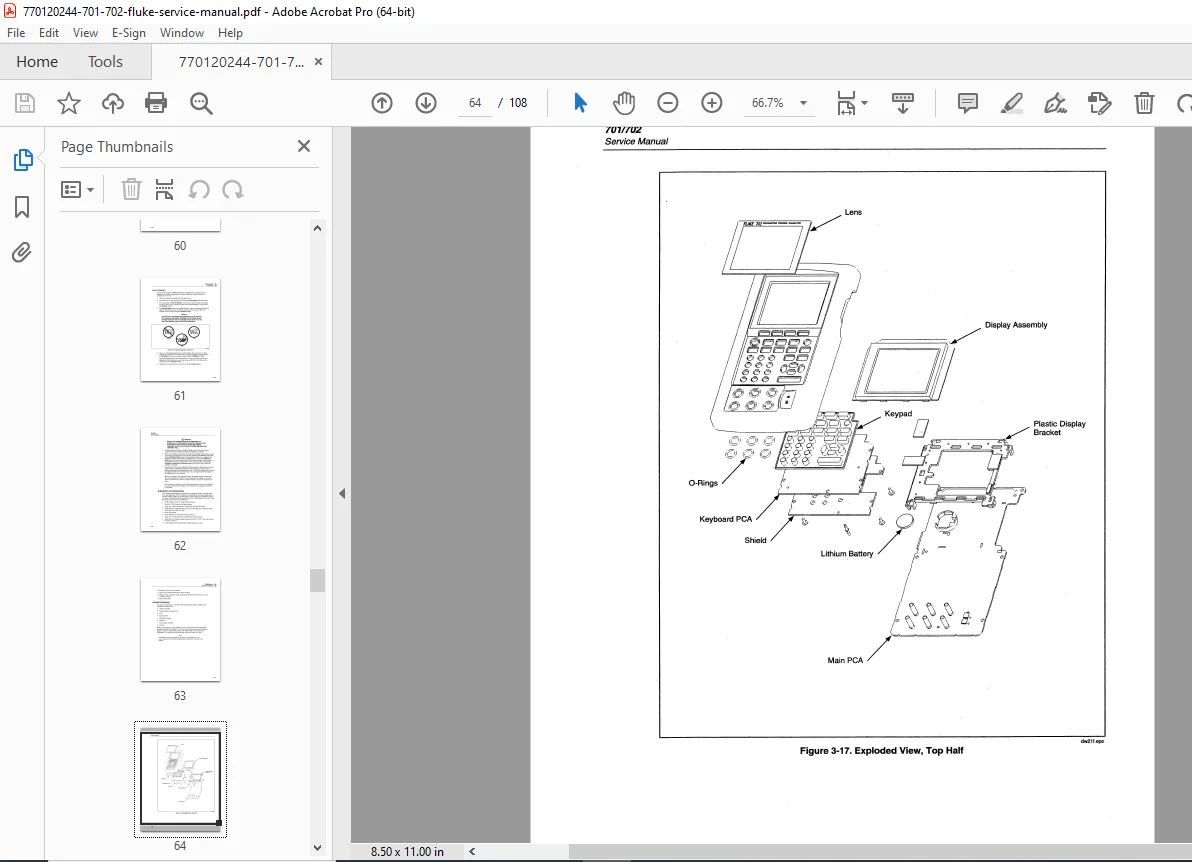Click the Main PCA label in diagram
This screenshot has width=1192, height=862.
click(x=845, y=660)
